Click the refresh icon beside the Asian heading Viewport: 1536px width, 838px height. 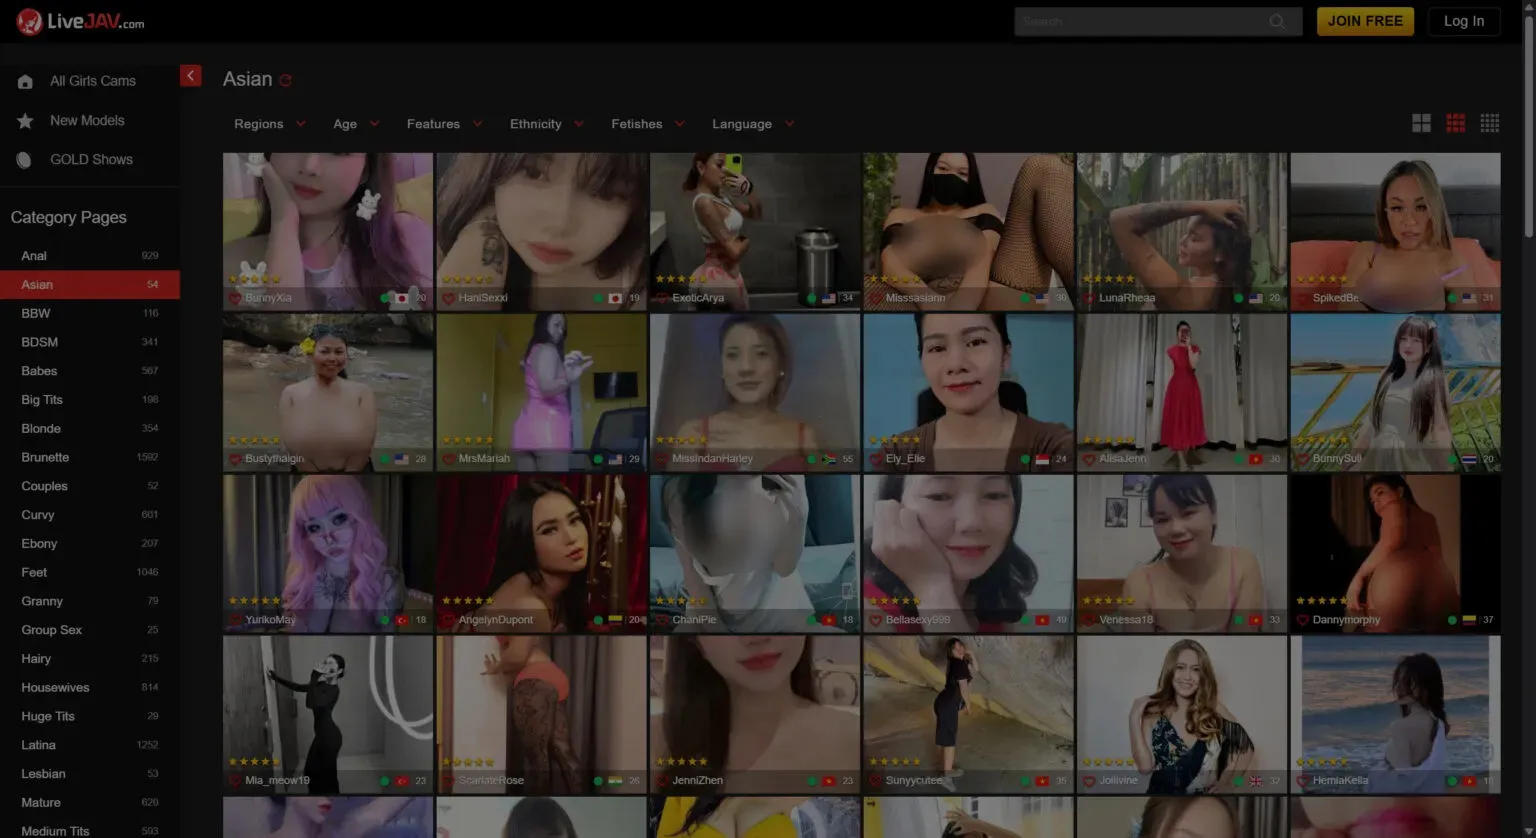pyautogui.click(x=286, y=81)
